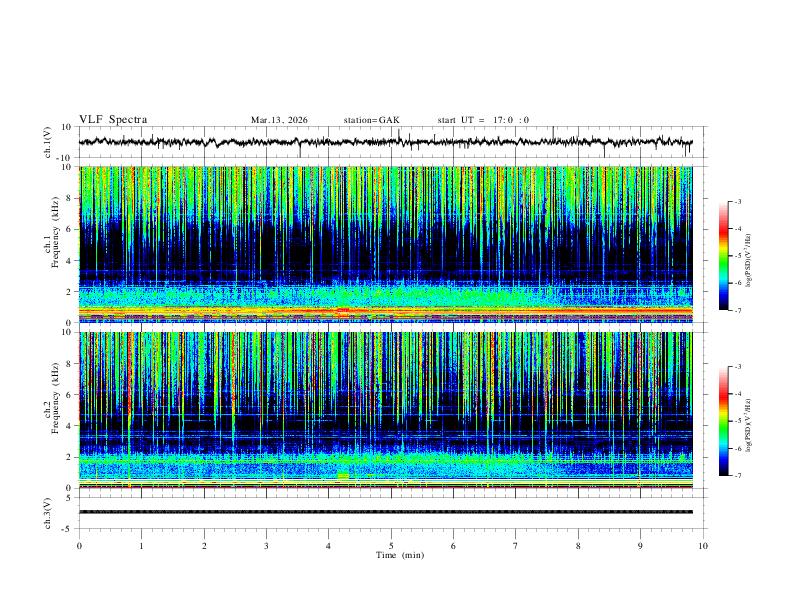Click the time axis tick label '8'
This screenshot has height=612, width=792.
(578, 546)
